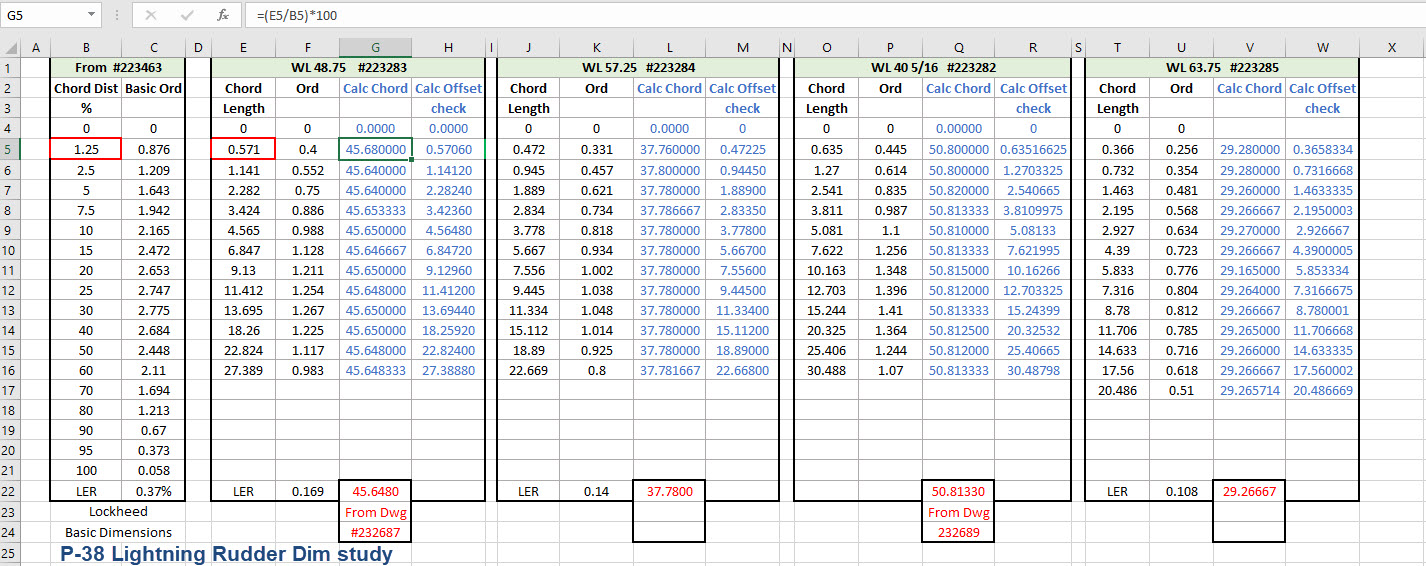The height and width of the screenshot is (566, 1426).
Task: Click the red-bordered 1.25 cell
Action: click(86, 149)
